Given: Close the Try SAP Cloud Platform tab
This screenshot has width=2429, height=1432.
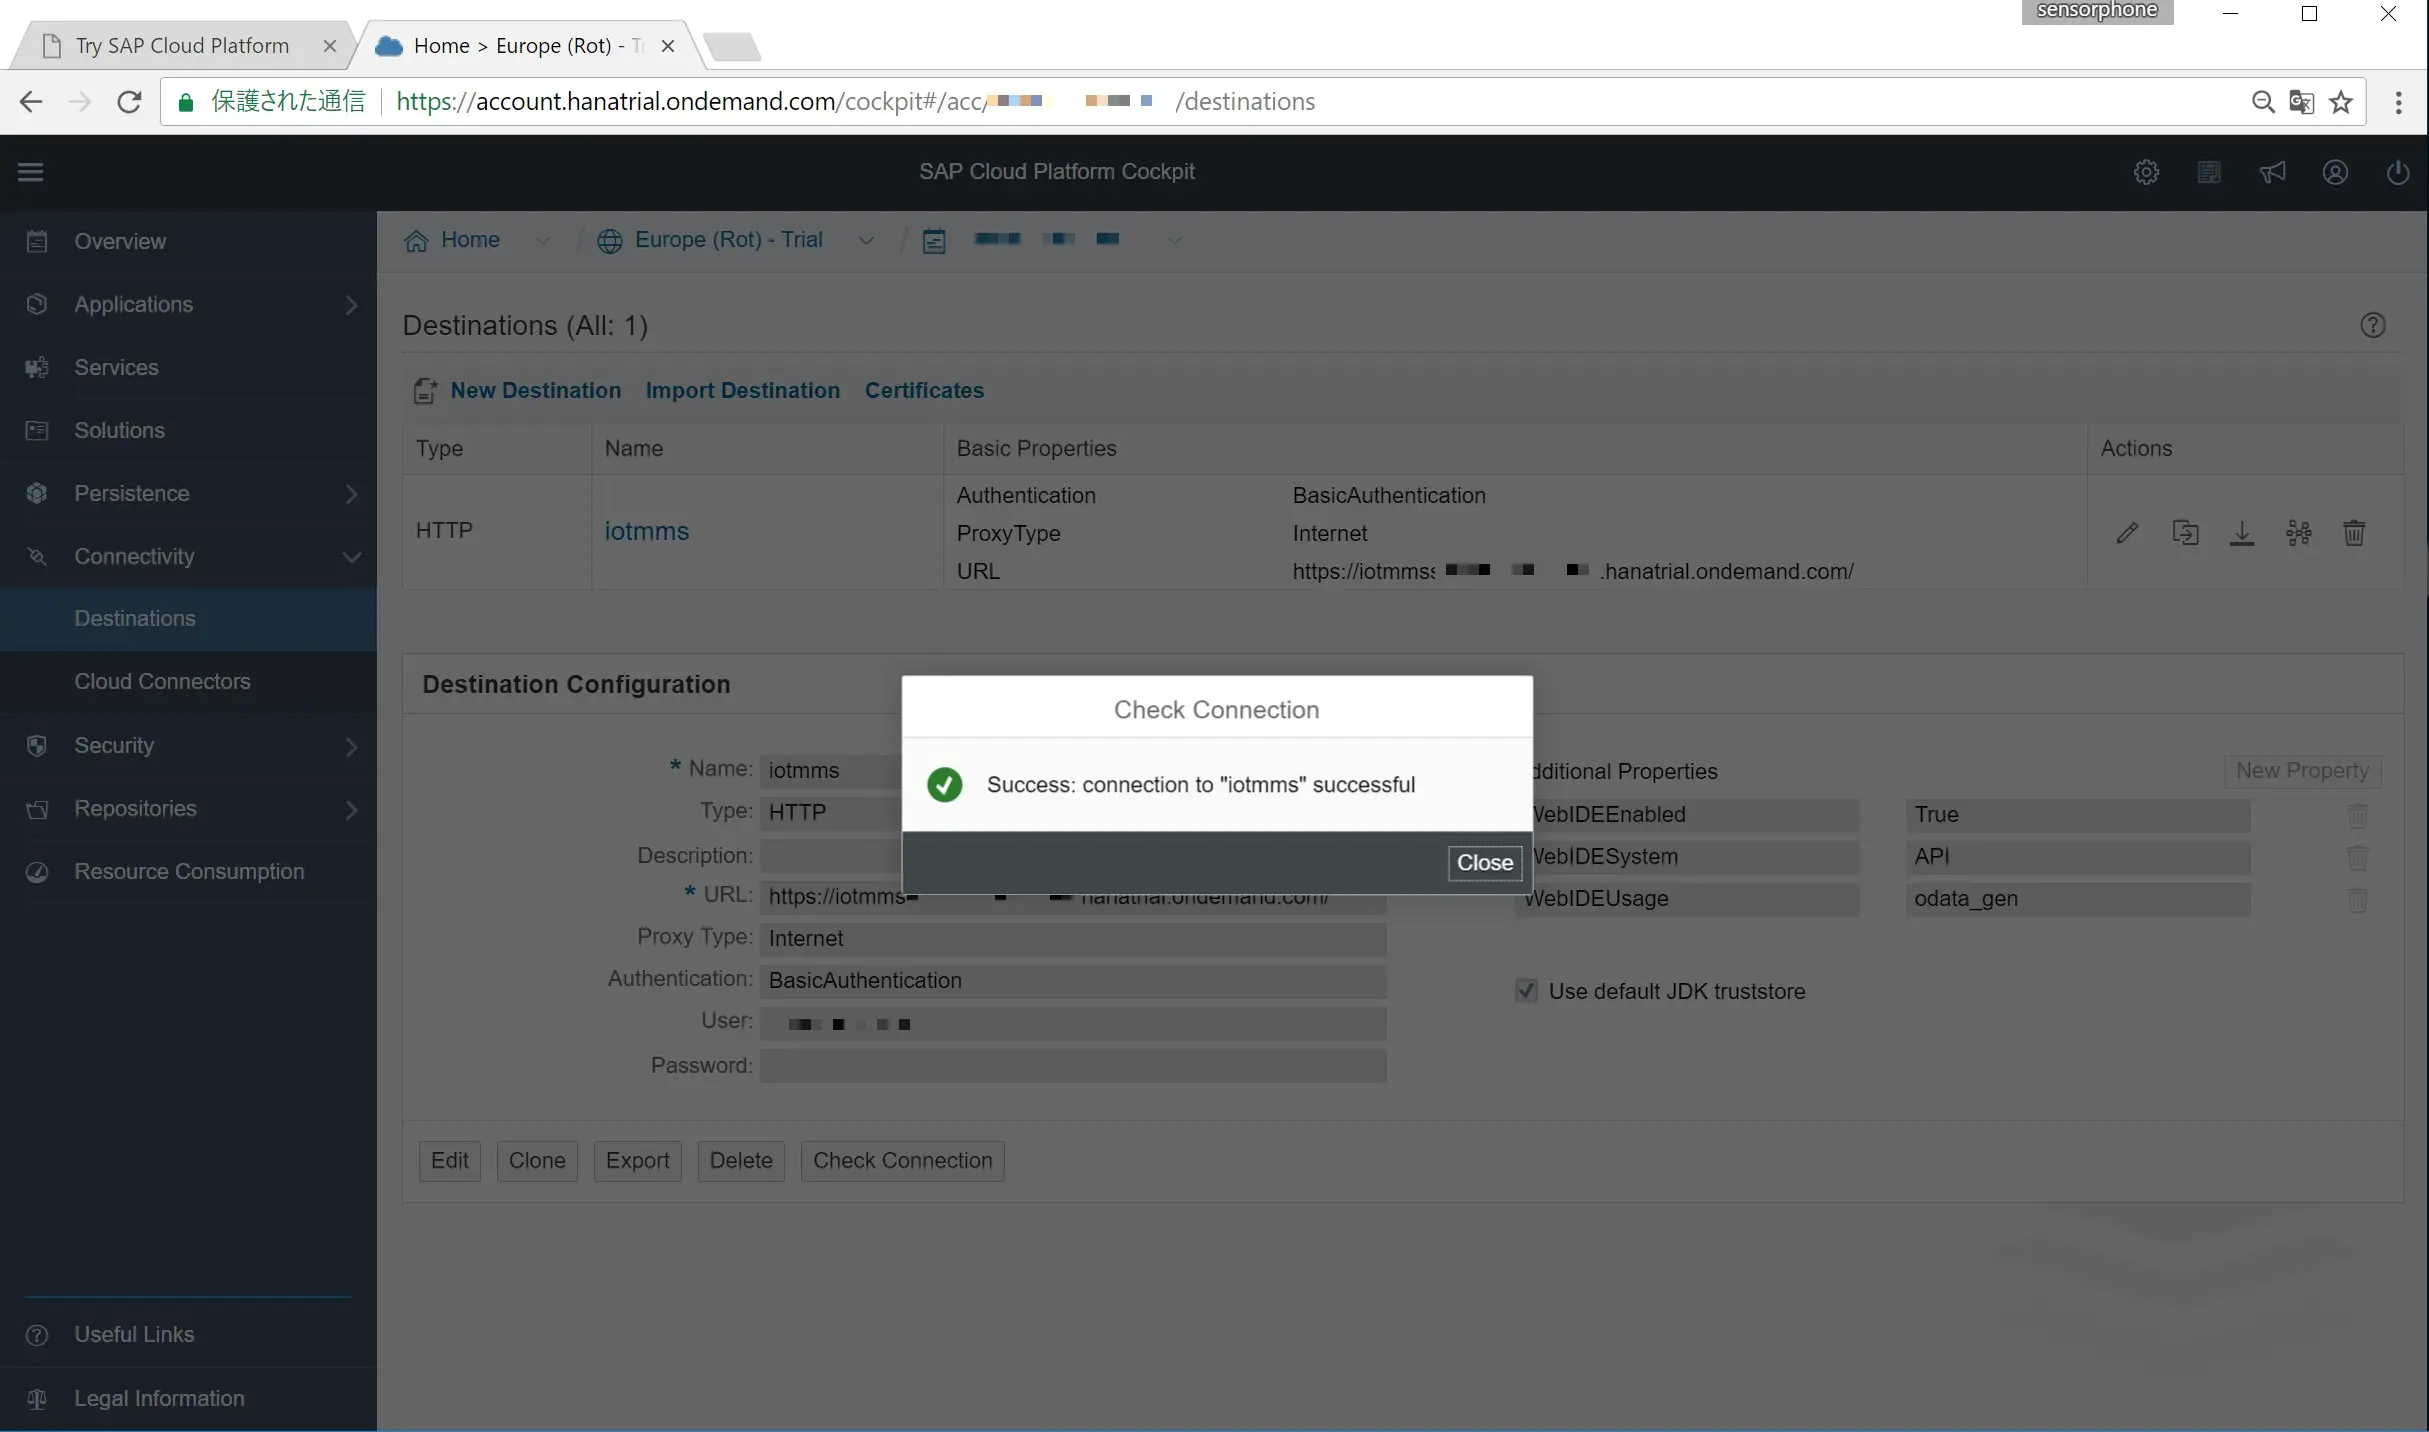Looking at the screenshot, I should (x=329, y=46).
